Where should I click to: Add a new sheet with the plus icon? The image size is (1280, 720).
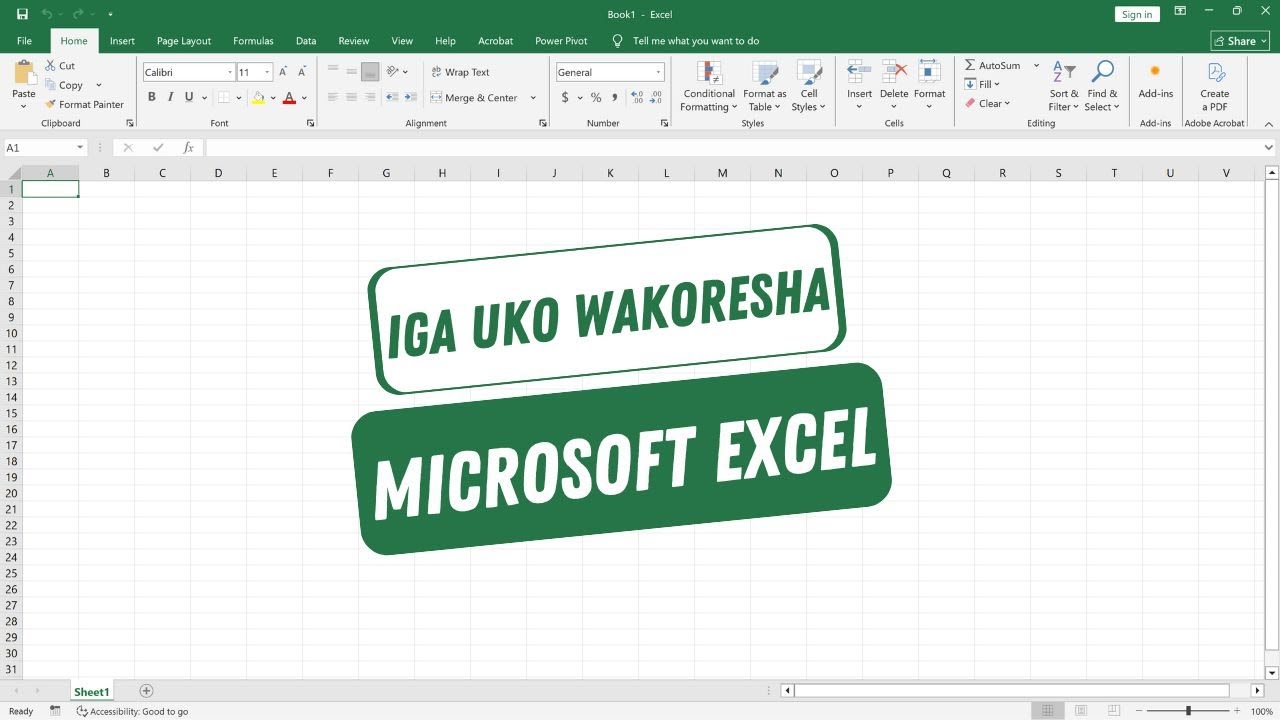tap(146, 691)
